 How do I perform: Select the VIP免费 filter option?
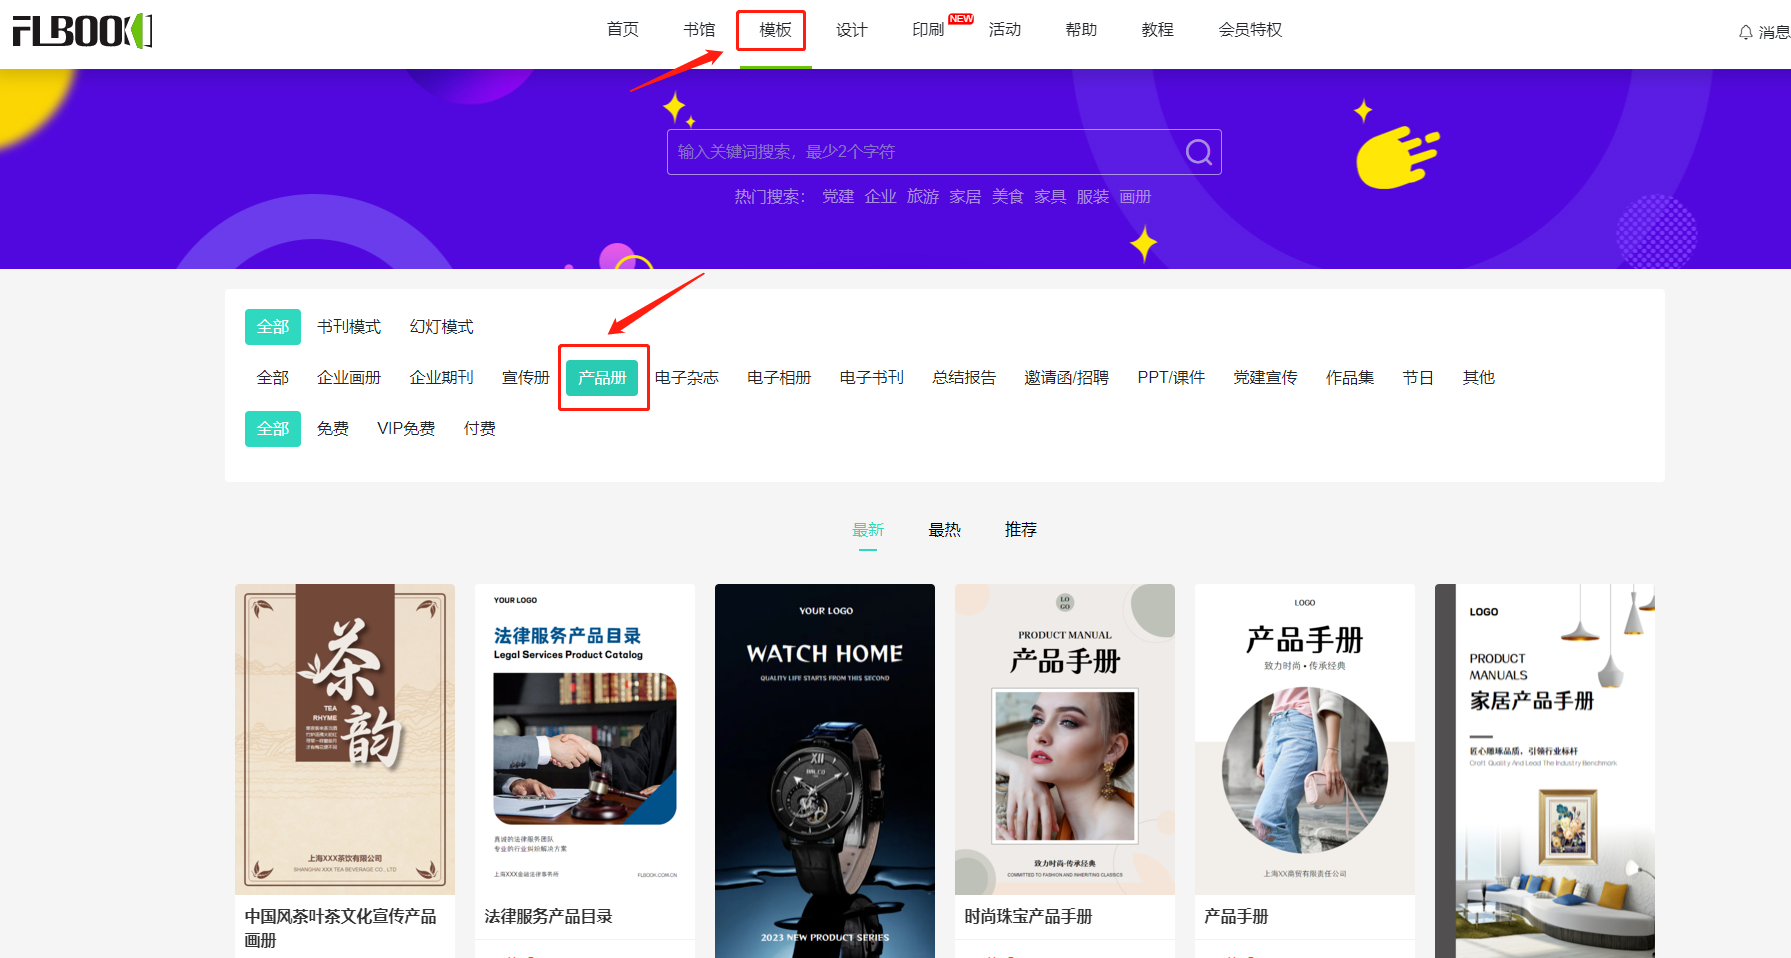(x=406, y=429)
